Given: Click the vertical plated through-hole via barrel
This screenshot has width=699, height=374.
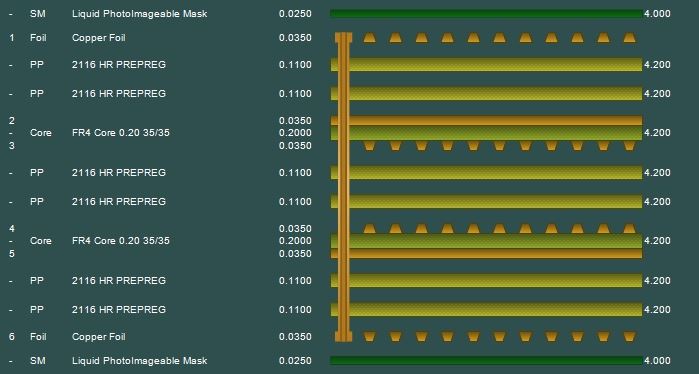Looking at the screenshot, I should [x=343, y=187].
